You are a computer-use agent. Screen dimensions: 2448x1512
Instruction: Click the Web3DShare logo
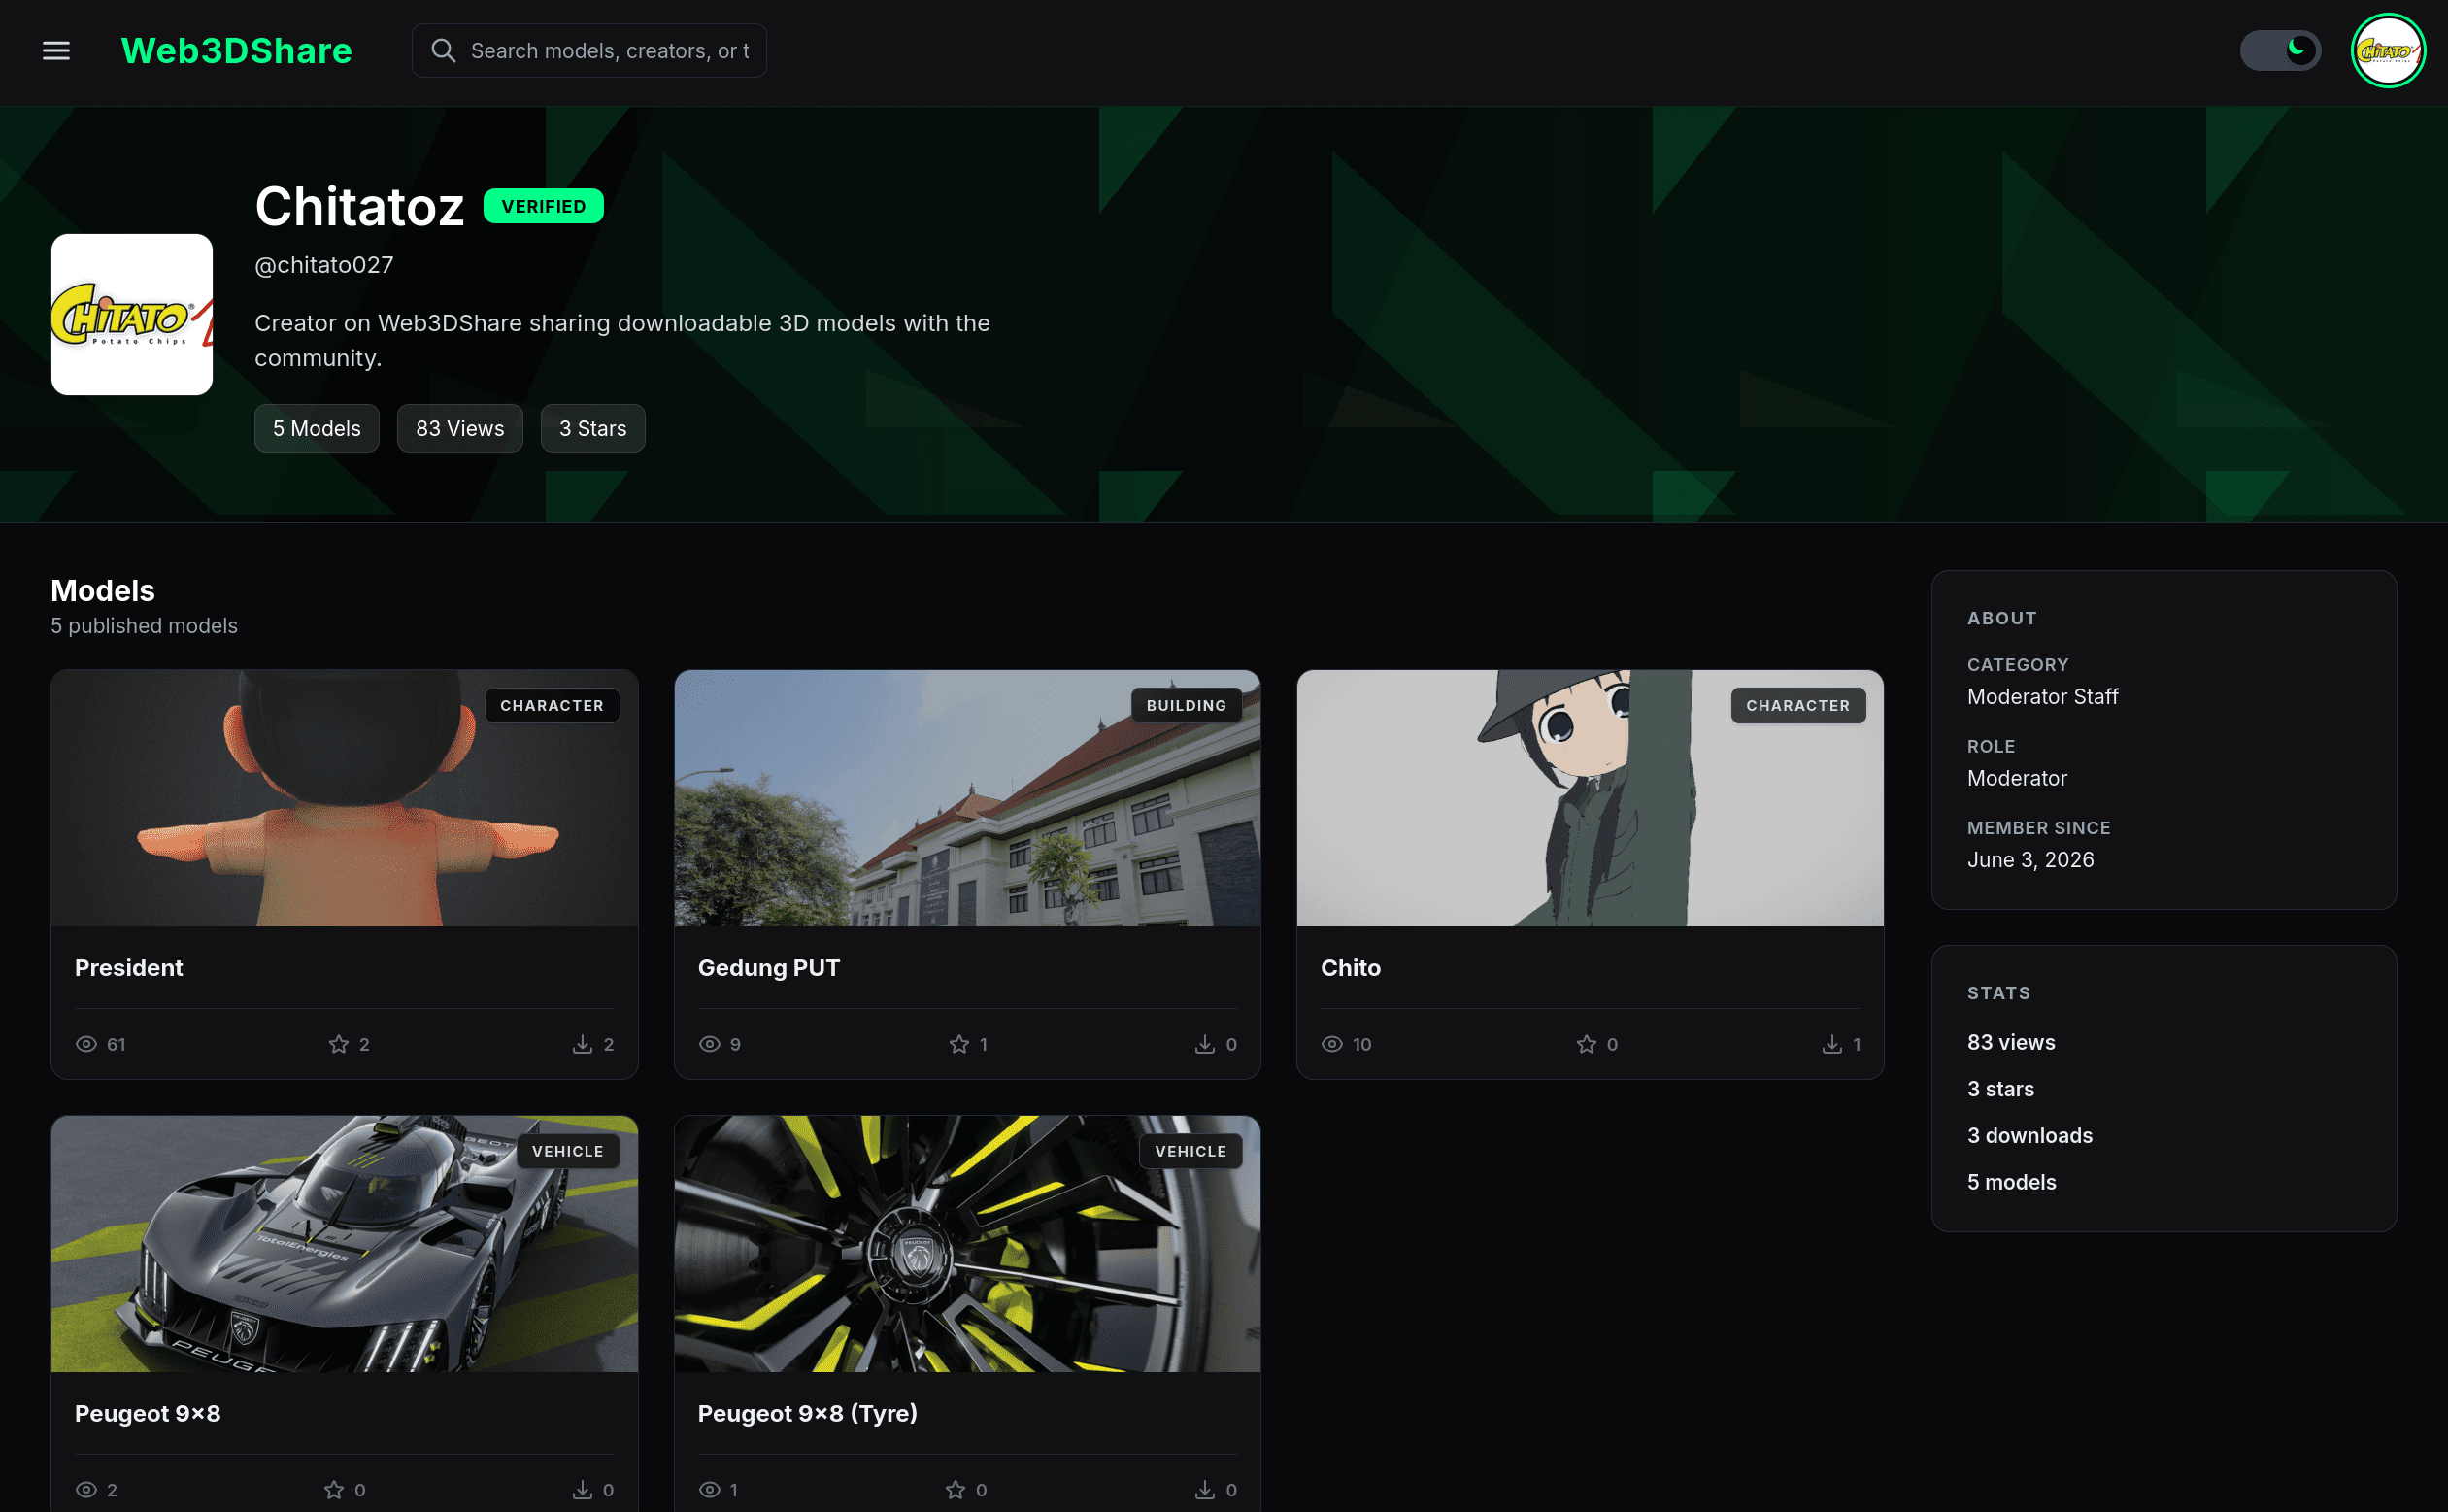click(x=236, y=51)
